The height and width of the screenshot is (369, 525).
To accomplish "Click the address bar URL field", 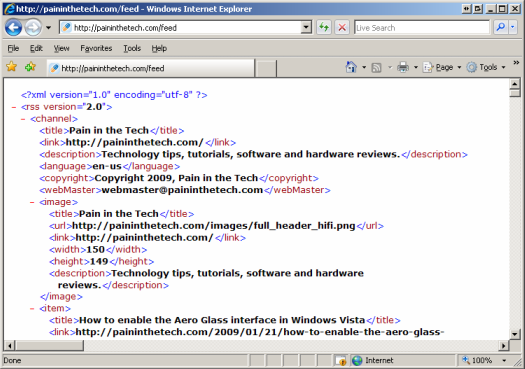I will click(x=180, y=27).
